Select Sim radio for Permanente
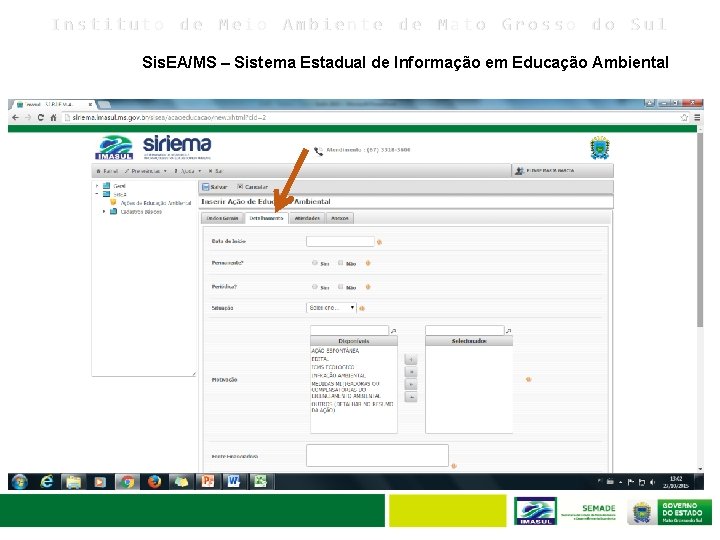The height and width of the screenshot is (540, 720). pos(315,263)
